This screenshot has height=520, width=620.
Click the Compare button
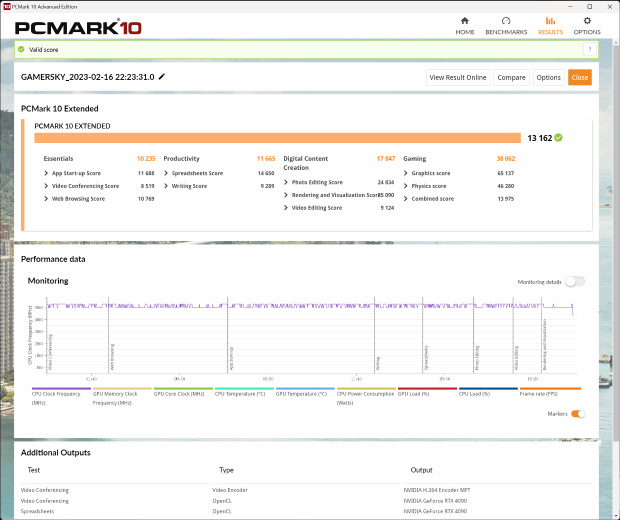point(511,78)
